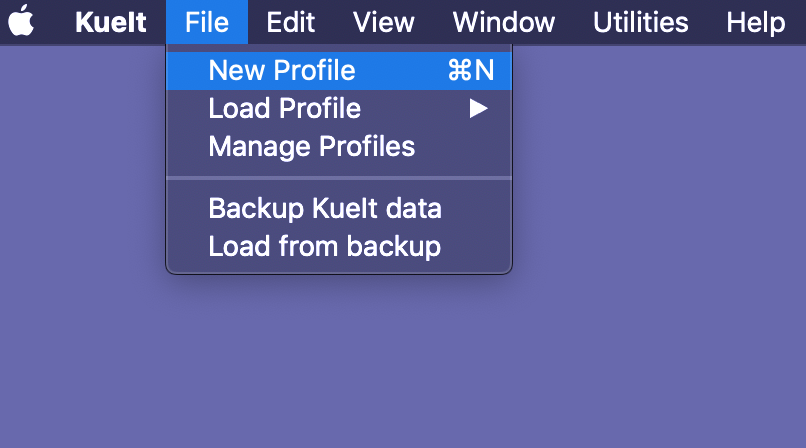Open the Help menu

click(756, 22)
